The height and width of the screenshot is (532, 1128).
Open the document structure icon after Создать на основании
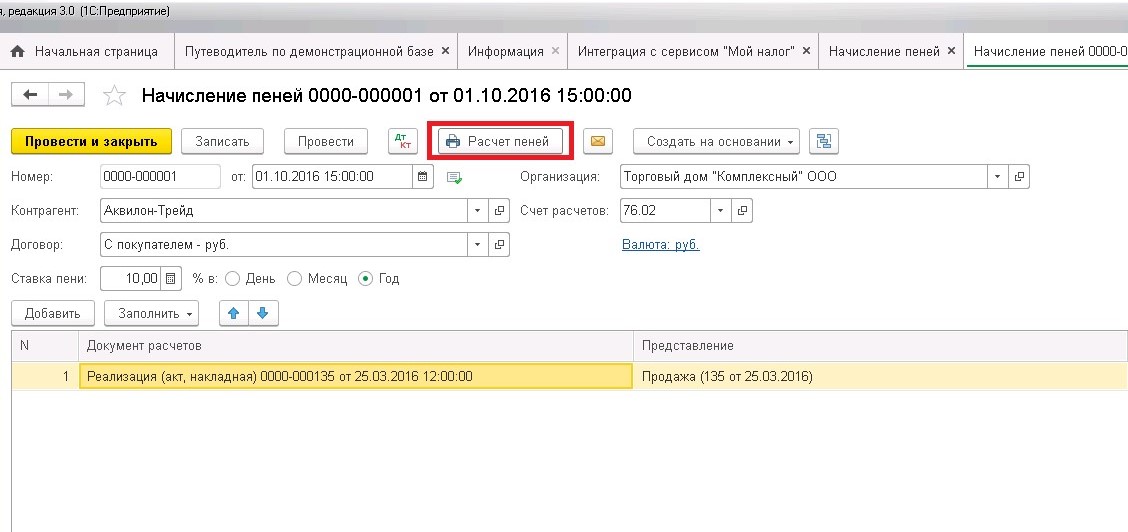click(824, 142)
